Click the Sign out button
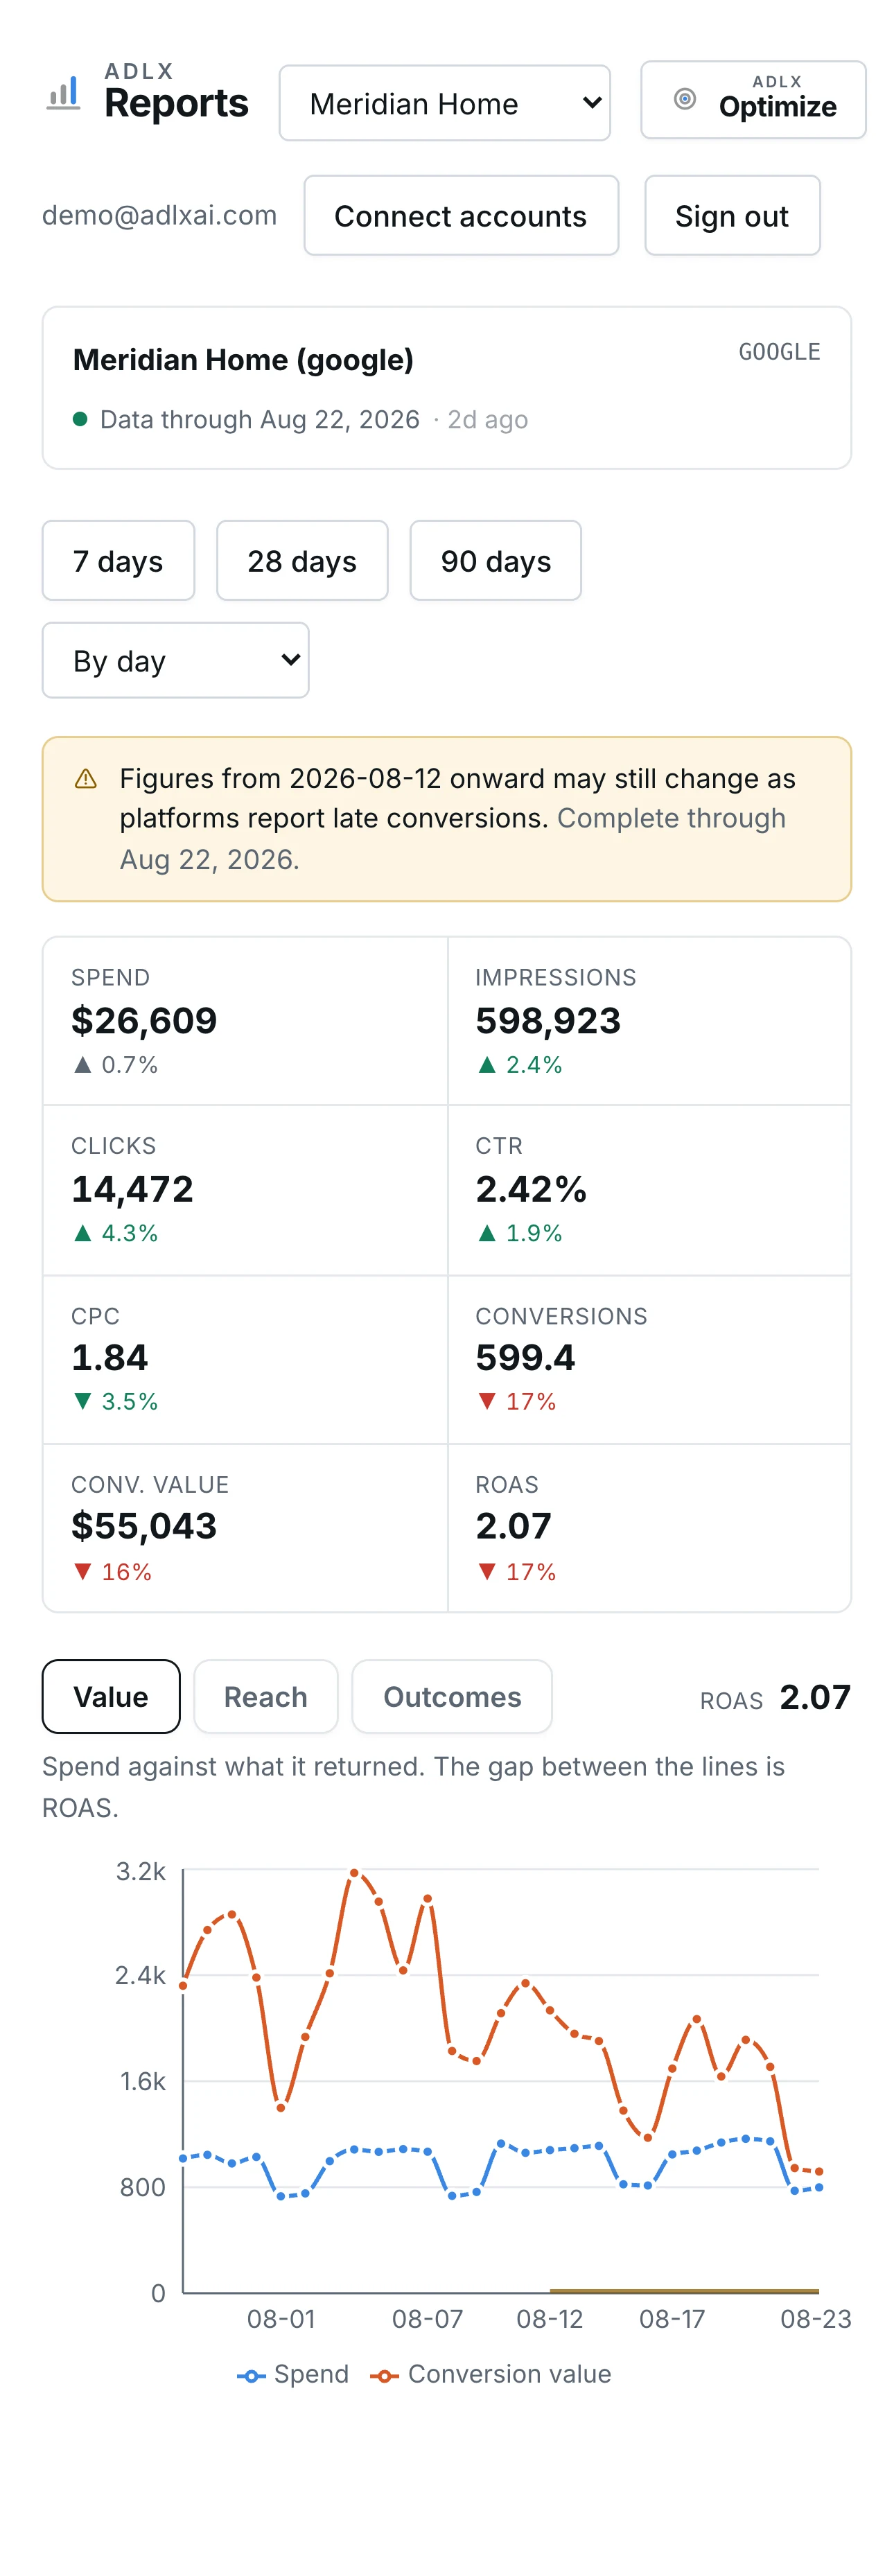Screen dimensions: 894x2576 point(732,216)
